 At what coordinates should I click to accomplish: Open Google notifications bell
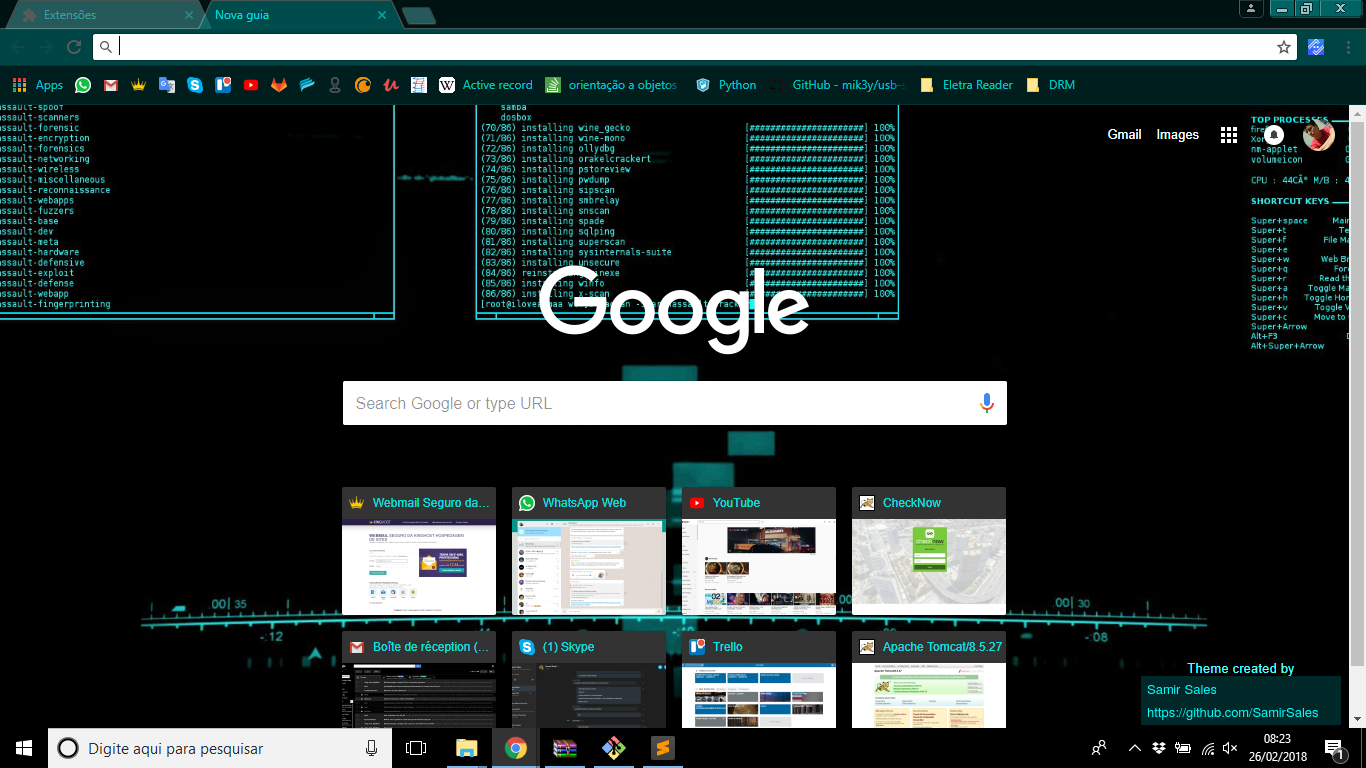pos(1274,135)
